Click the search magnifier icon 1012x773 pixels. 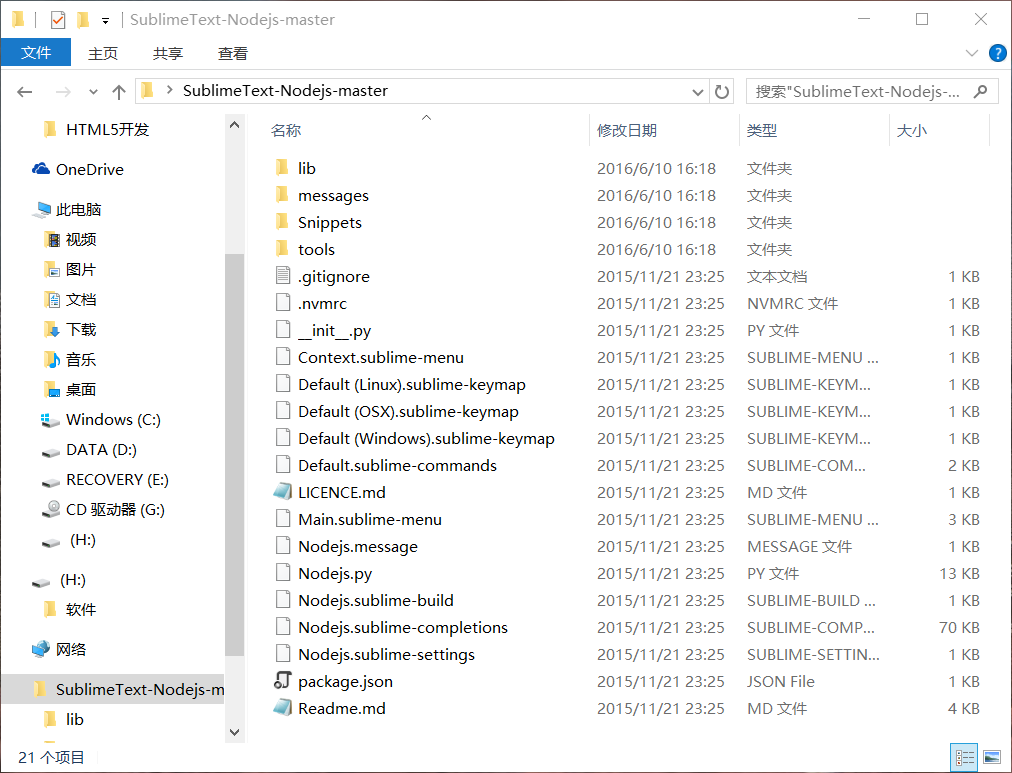click(x=980, y=92)
